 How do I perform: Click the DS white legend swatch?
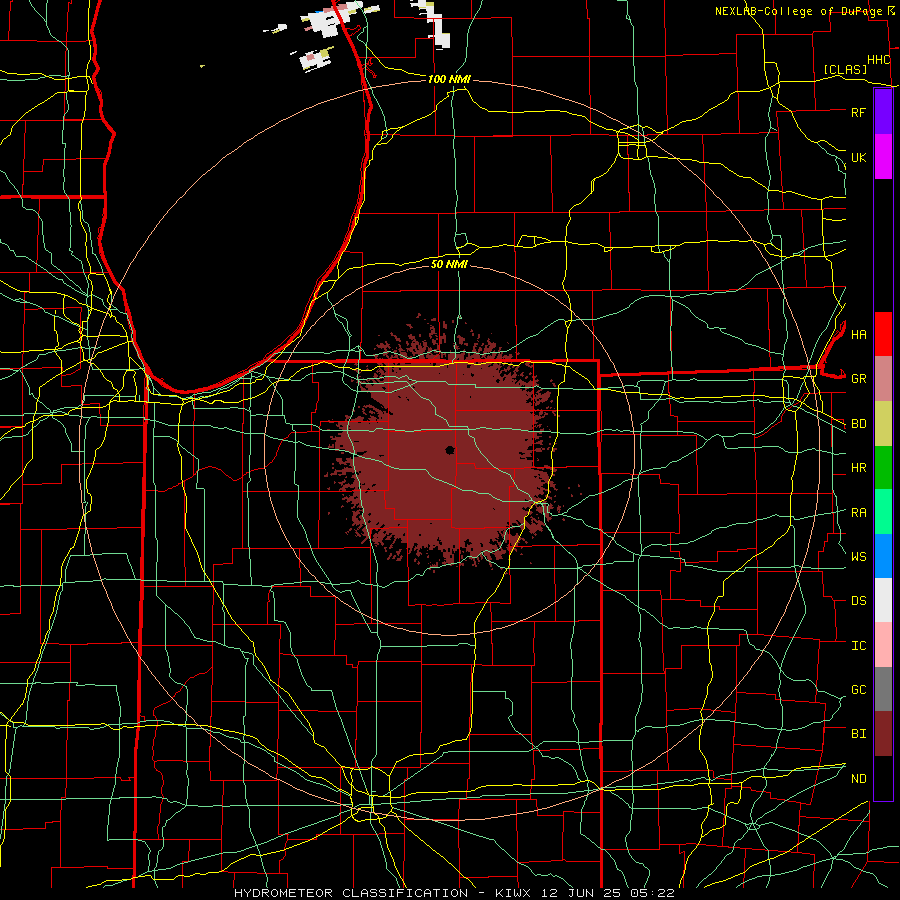(883, 600)
